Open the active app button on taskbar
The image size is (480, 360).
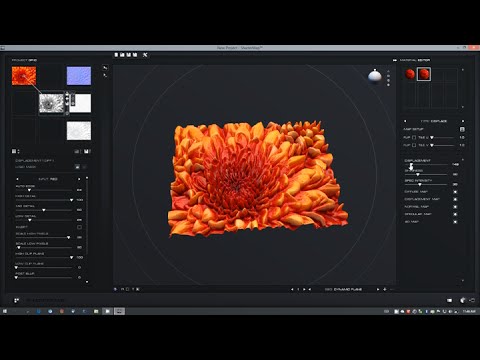tap(119, 311)
